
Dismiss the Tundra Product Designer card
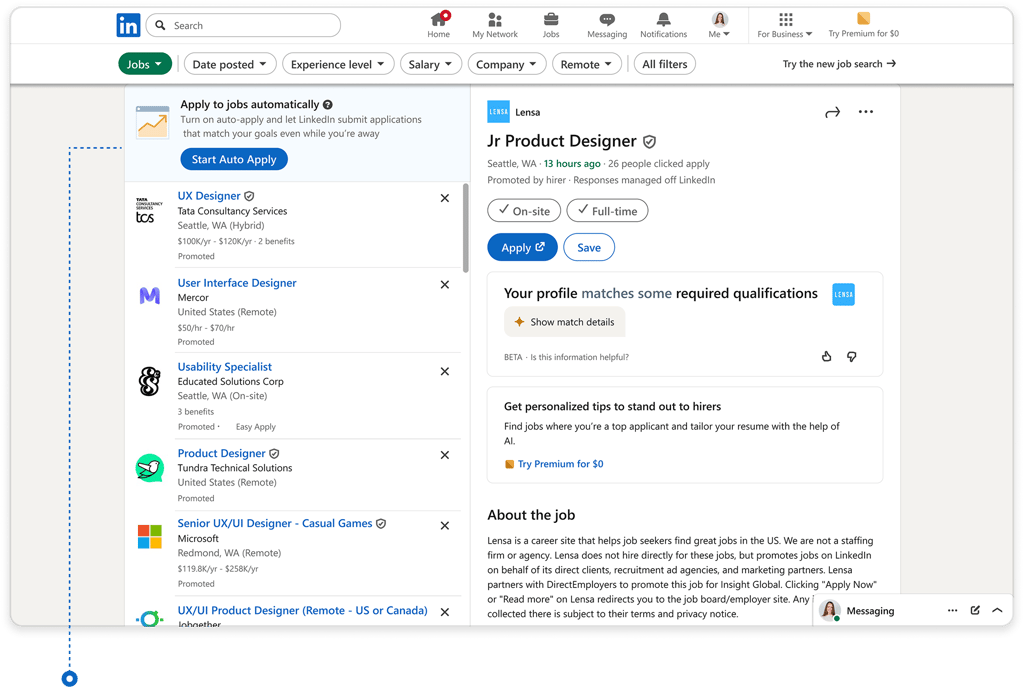click(x=445, y=455)
